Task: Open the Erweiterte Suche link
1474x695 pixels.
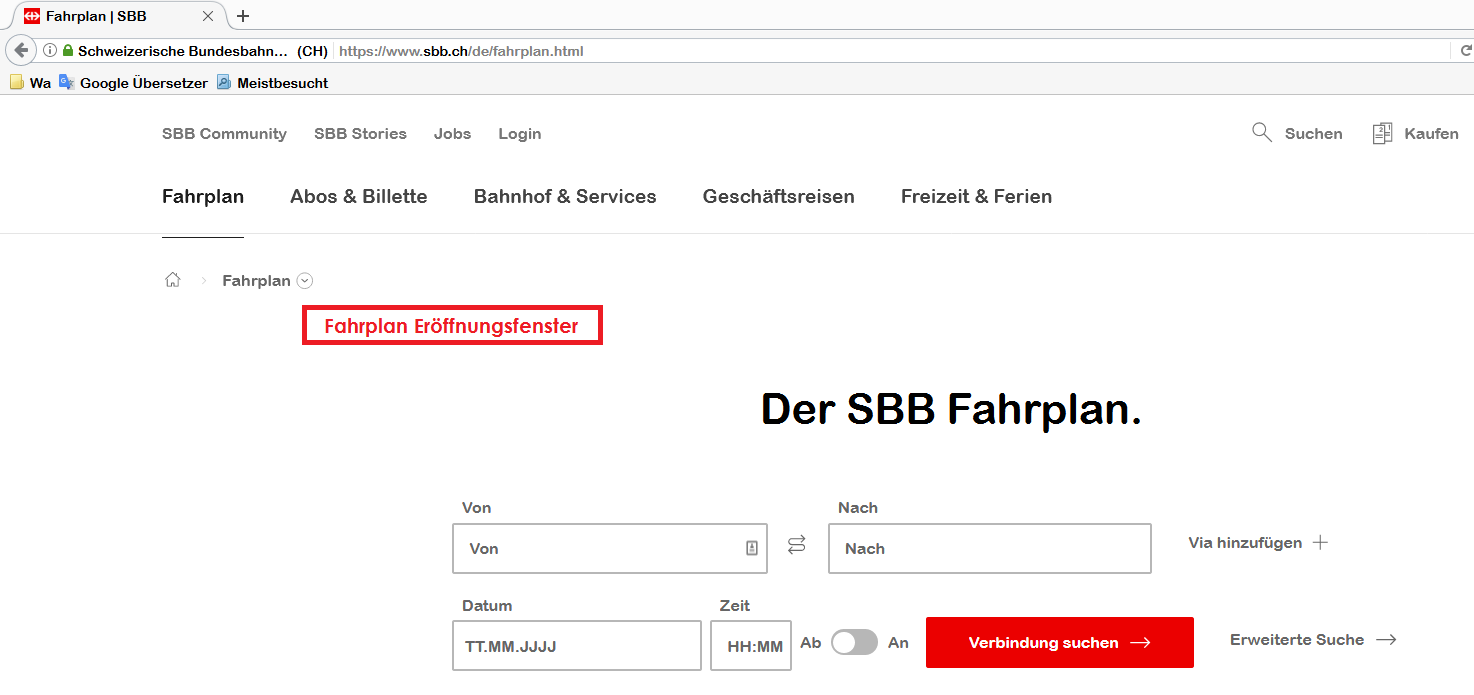Action: (x=1313, y=639)
